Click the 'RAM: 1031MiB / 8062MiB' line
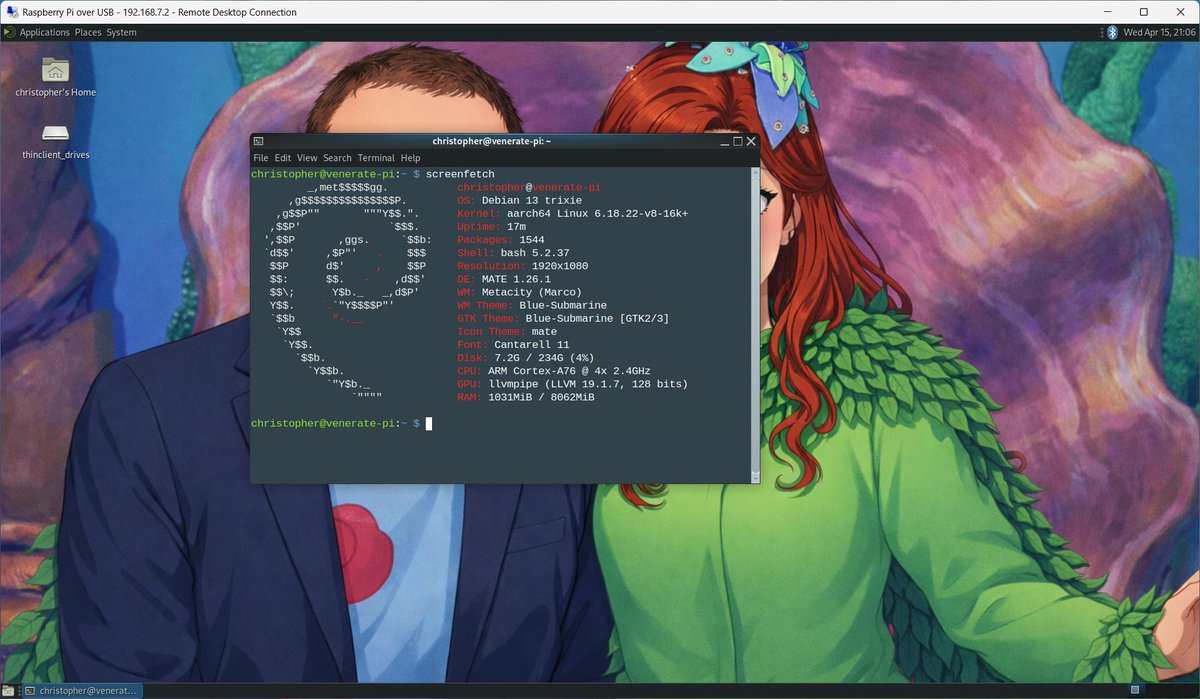 (x=525, y=397)
